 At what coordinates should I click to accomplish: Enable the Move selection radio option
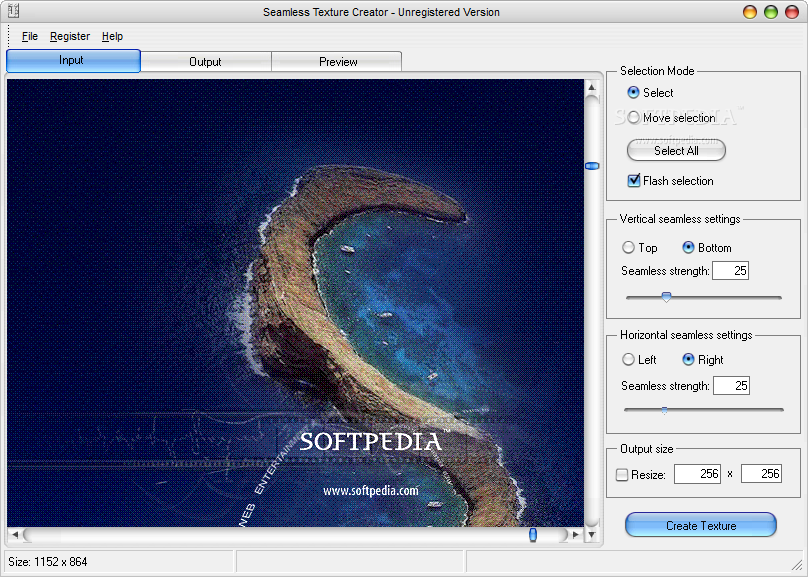click(633, 118)
